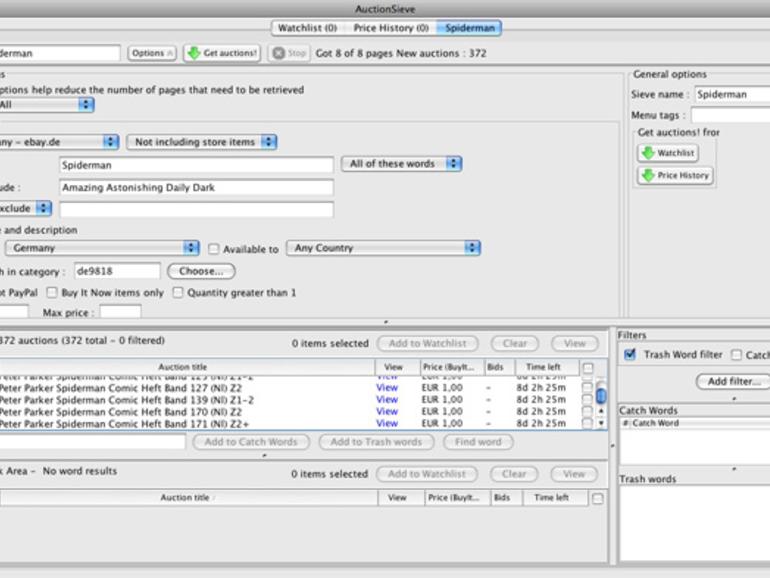Click the View button in word results area
The width and height of the screenshot is (770, 578).
574,474
